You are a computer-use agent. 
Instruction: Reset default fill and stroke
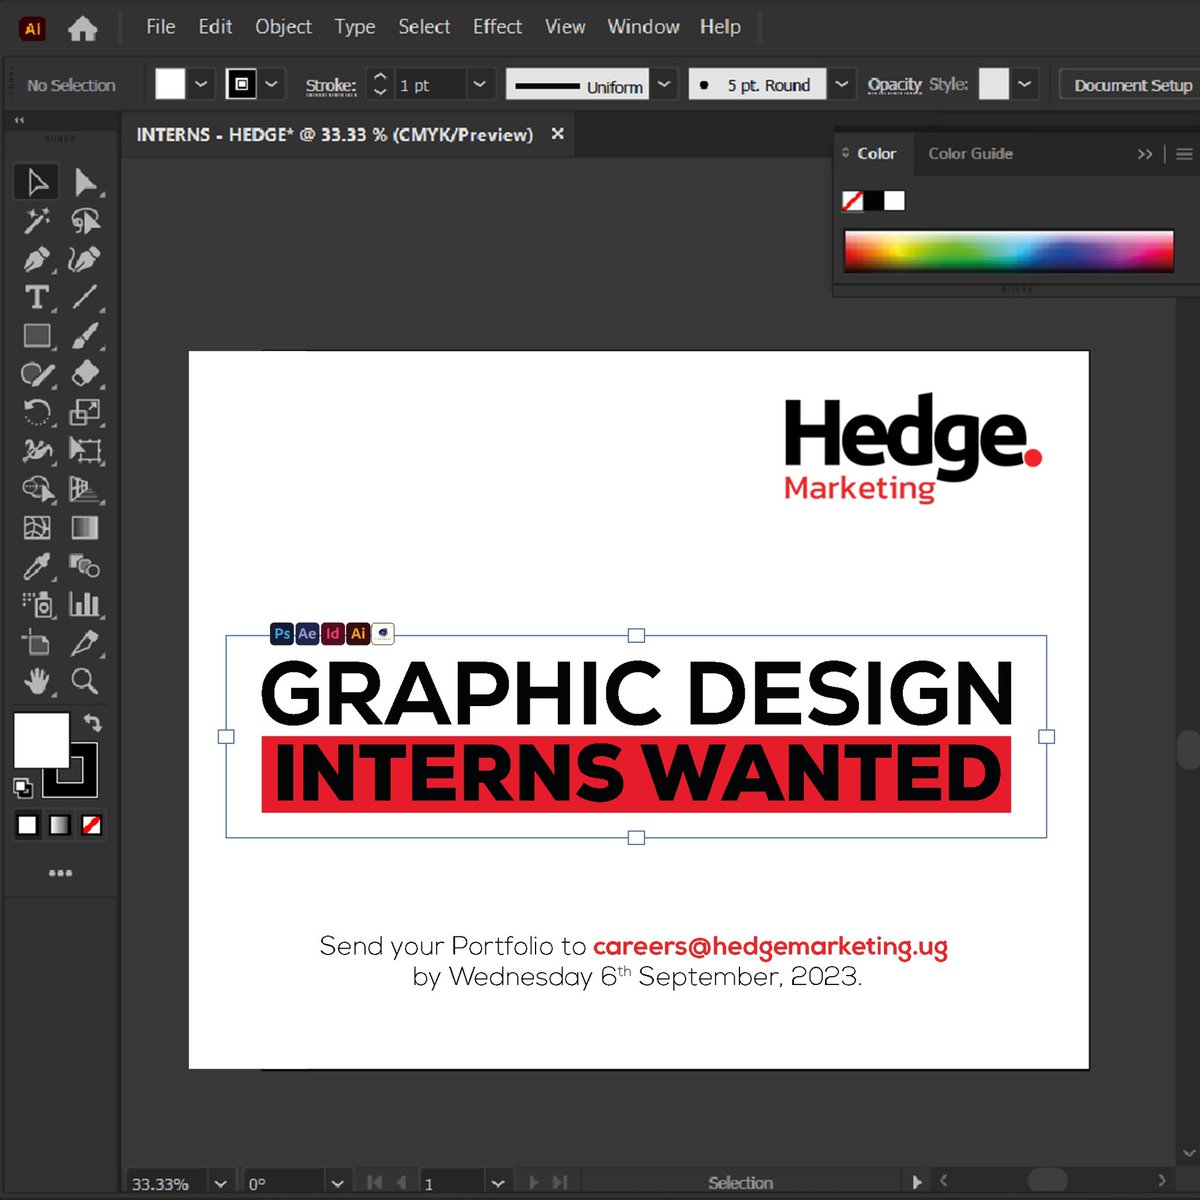(x=22, y=788)
